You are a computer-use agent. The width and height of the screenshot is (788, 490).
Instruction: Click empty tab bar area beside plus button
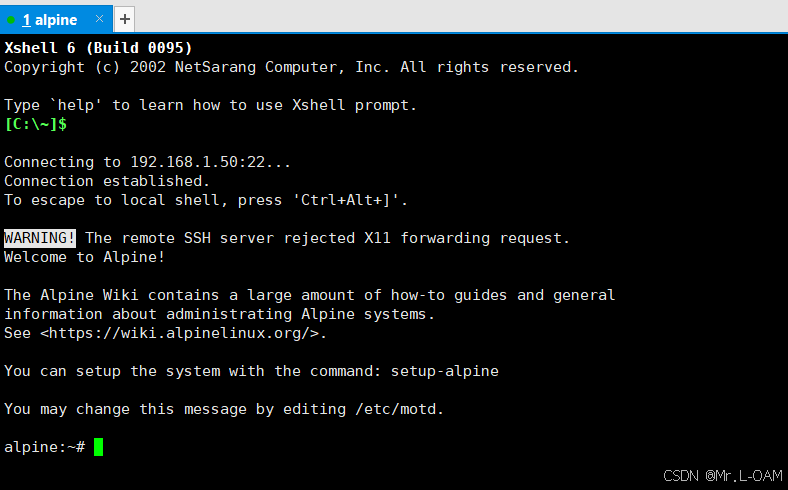(x=452, y=19)
